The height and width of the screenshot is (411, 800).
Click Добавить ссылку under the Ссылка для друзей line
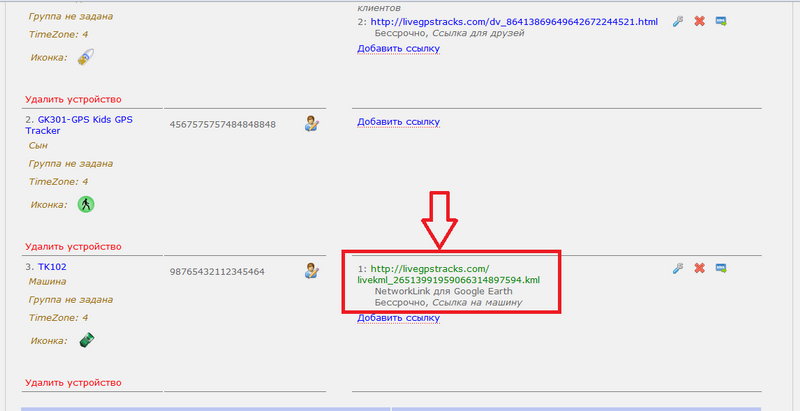(398, 49)
